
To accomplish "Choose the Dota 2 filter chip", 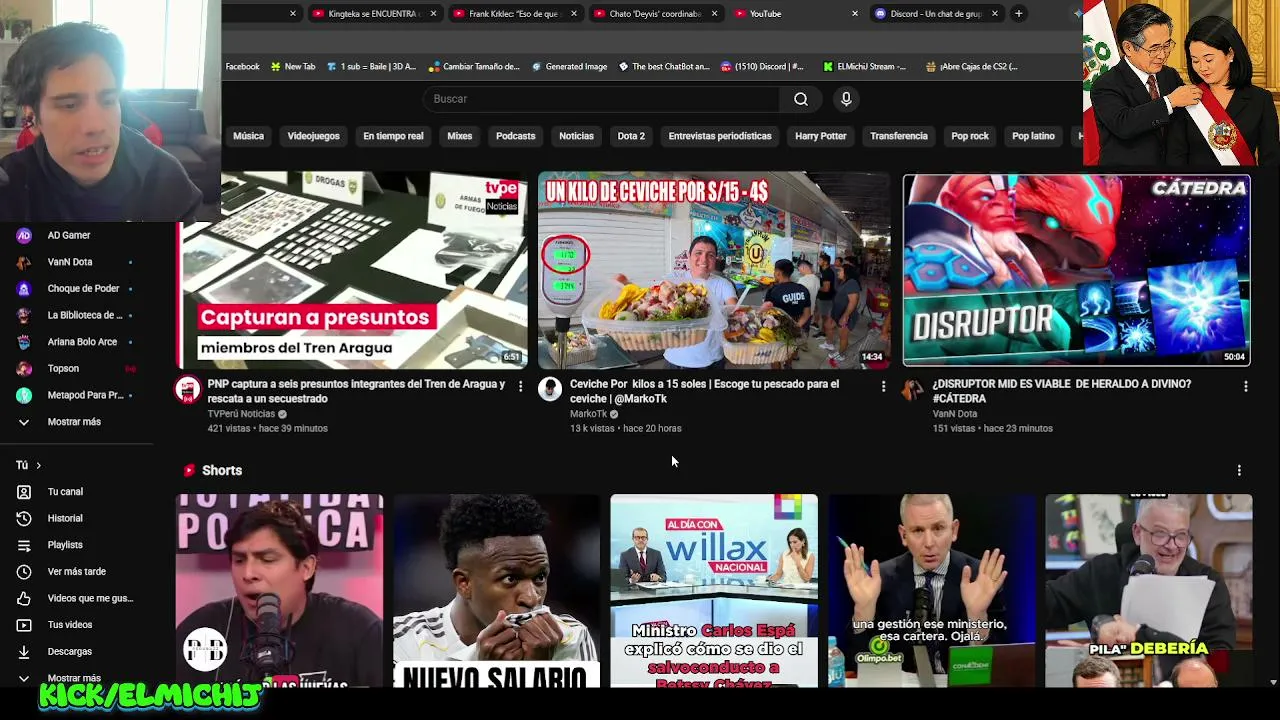I will point(631,136).
